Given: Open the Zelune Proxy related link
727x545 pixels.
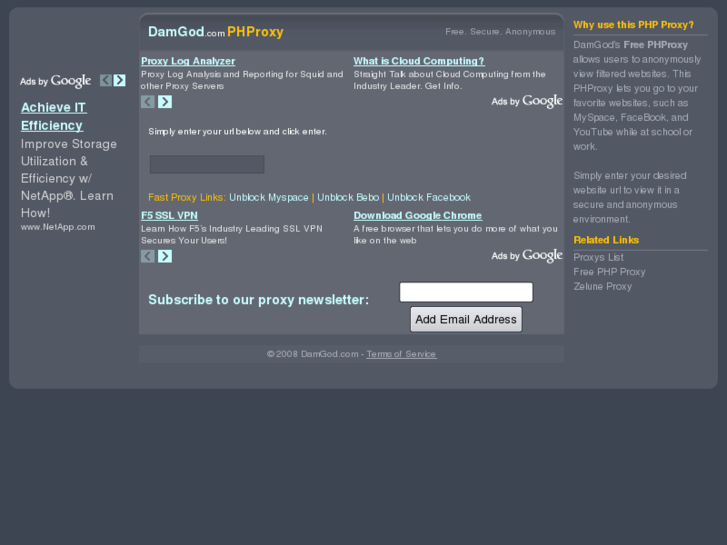Looking at the screenshot, I should point(602,286).
